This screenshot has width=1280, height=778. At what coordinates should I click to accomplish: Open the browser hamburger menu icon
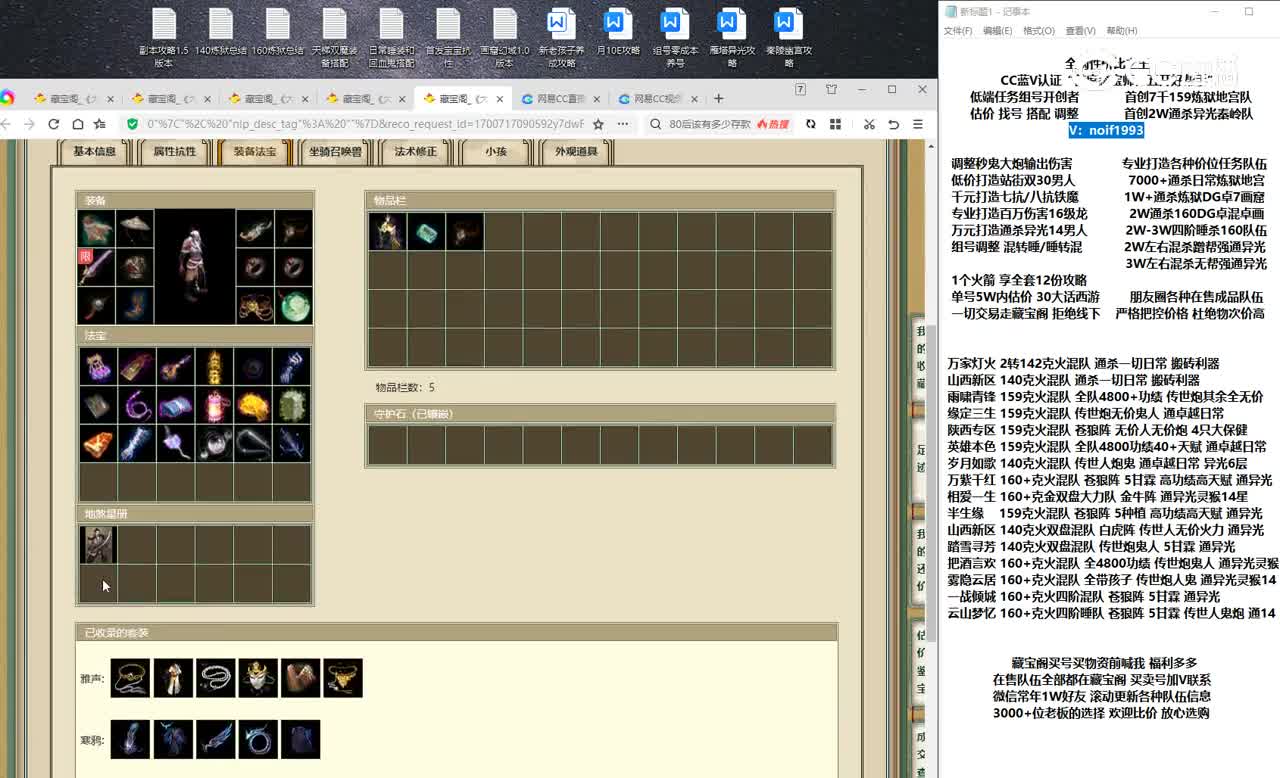point(919,124)
